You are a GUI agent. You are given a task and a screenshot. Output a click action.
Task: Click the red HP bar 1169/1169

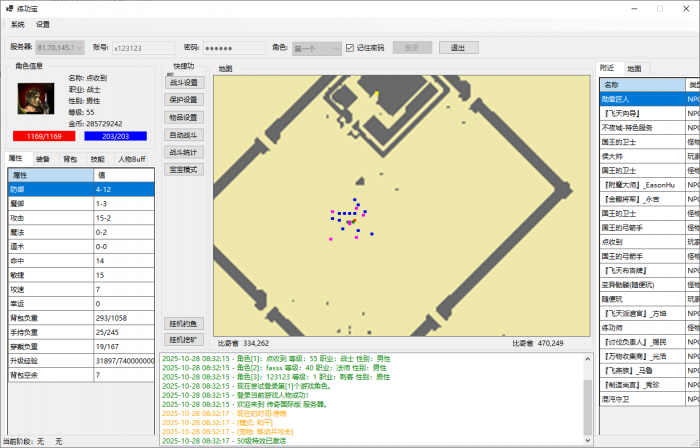tap(43, 136)
